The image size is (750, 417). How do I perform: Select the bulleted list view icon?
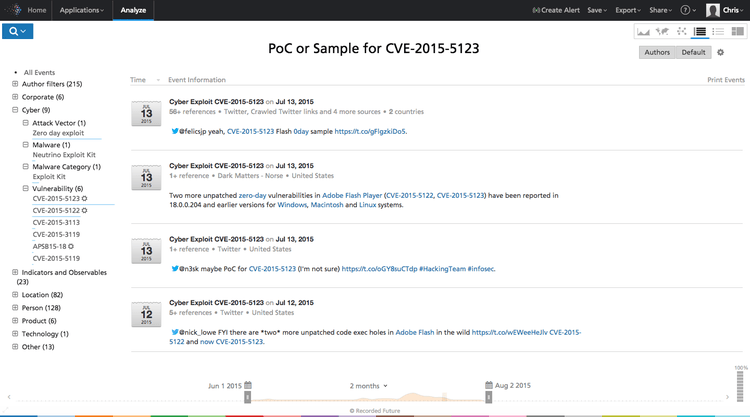coord(718,32)
